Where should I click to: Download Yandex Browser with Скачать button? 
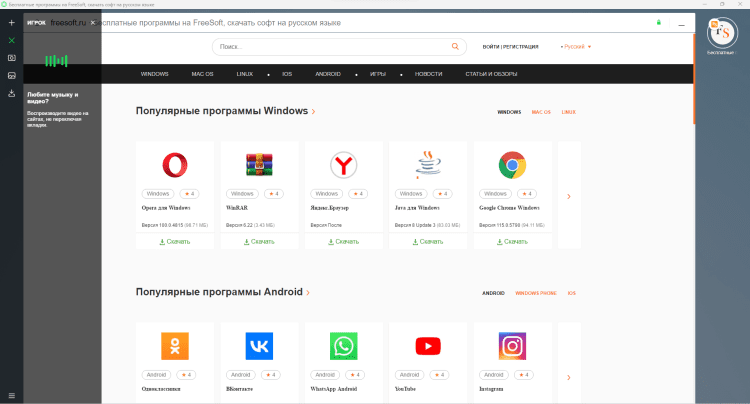click(343, 241)
